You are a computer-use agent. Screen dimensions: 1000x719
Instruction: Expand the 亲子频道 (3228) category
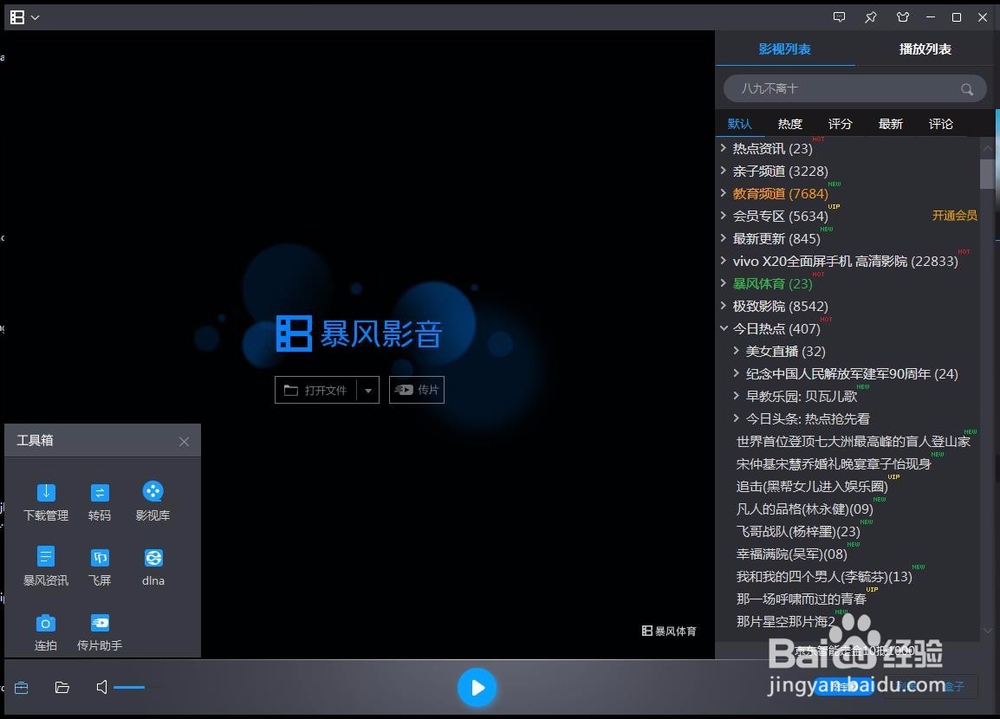point(723,170)
